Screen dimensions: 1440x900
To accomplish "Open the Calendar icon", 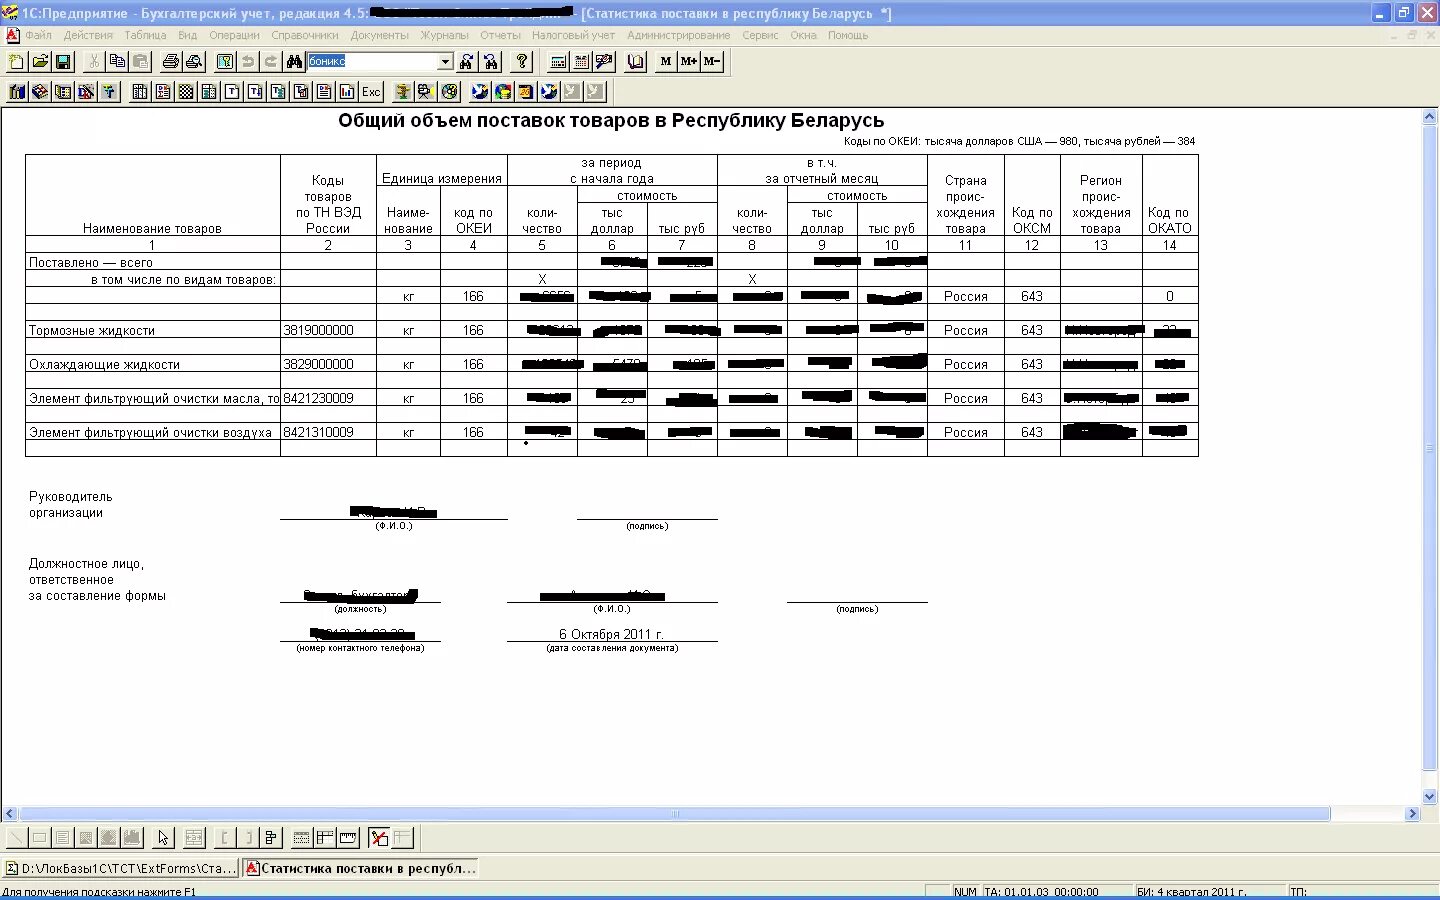I will (581, 61).
